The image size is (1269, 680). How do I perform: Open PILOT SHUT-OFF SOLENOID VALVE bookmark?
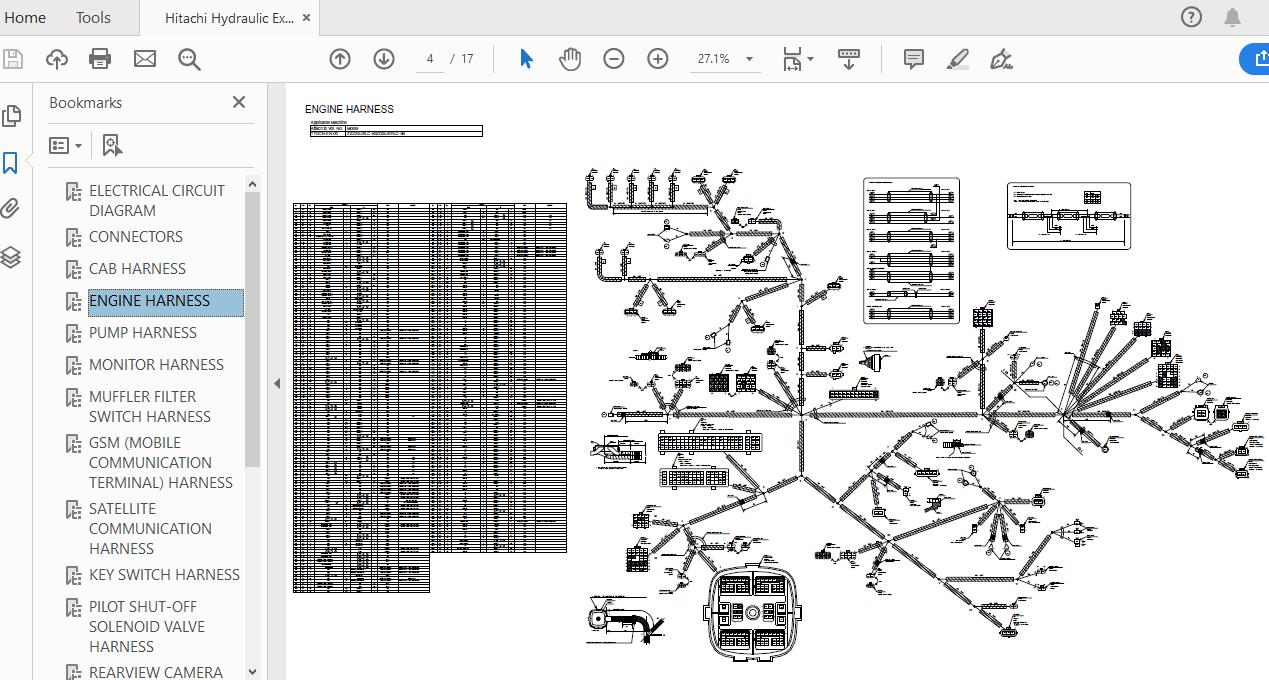pos(147,626)
